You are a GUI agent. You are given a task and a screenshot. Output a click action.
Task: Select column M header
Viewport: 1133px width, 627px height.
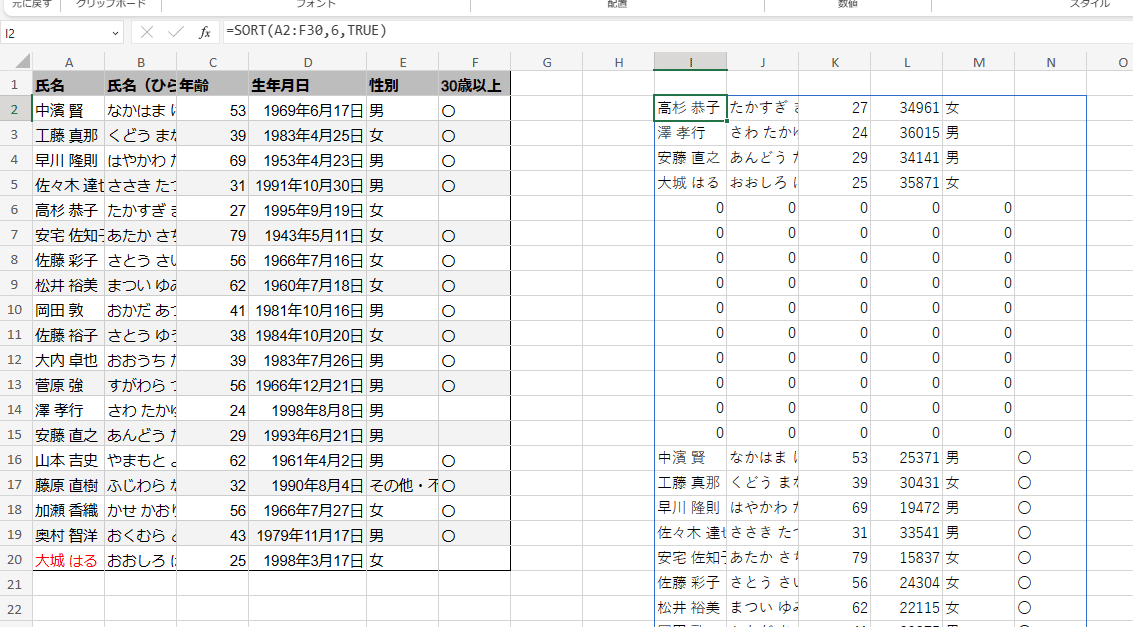coord(979,63)
